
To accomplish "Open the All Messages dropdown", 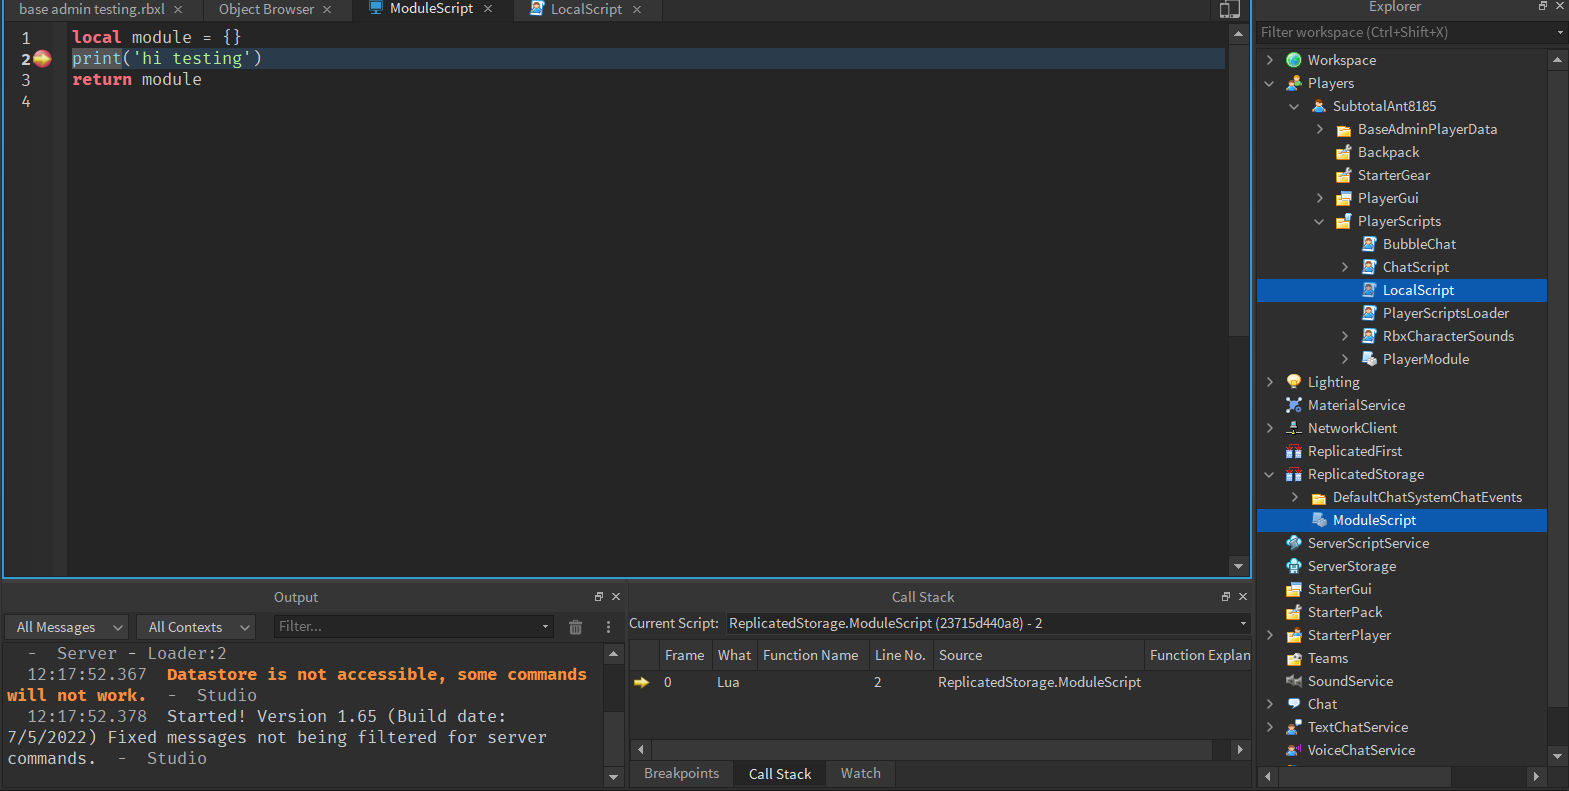I will [68, 627].
